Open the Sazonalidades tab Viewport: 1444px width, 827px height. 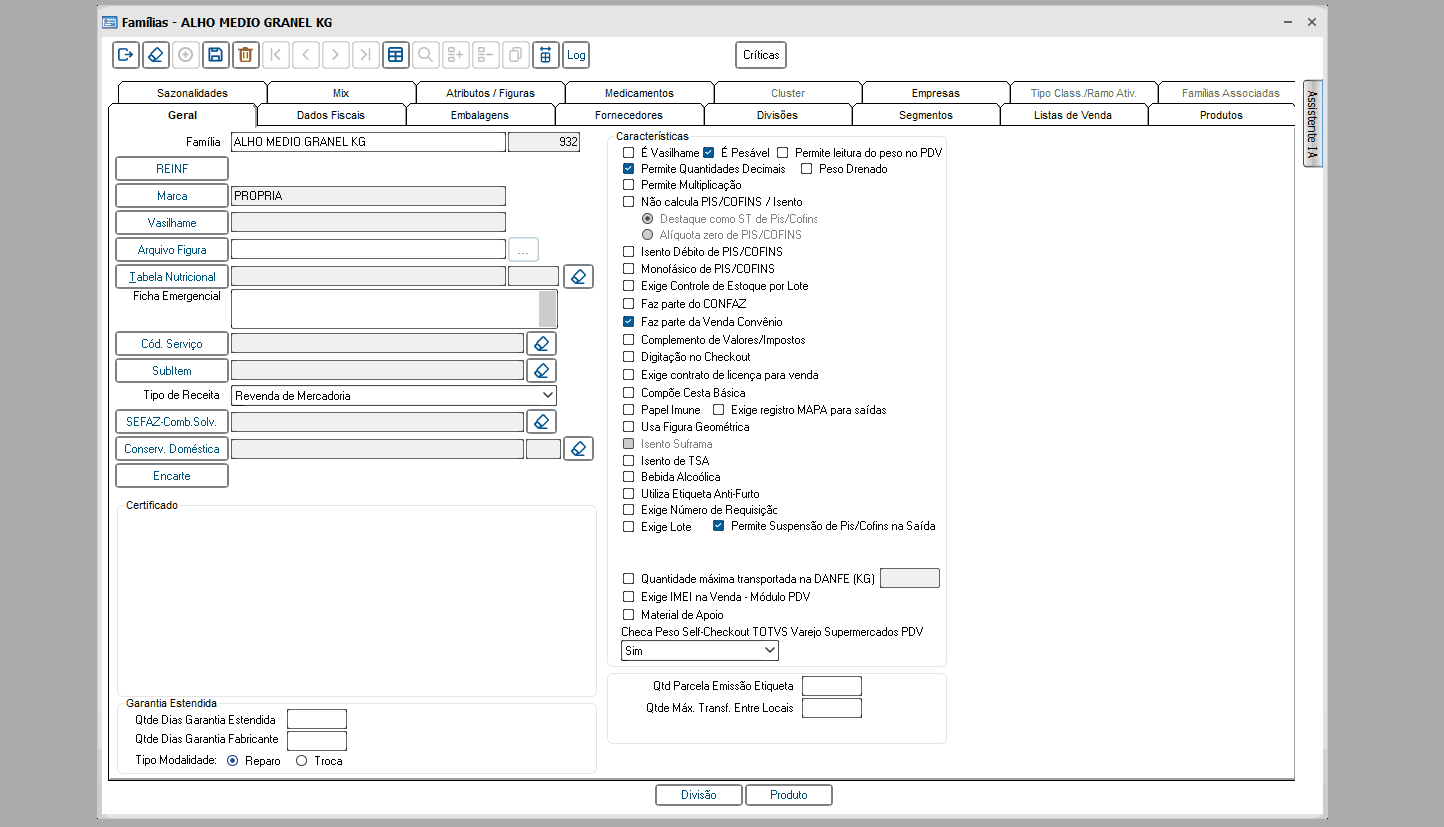pos(192,93)
